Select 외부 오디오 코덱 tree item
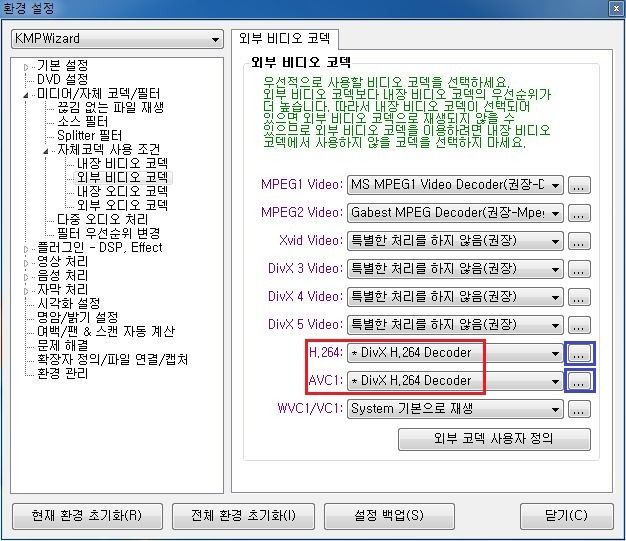 coord(122,205)
